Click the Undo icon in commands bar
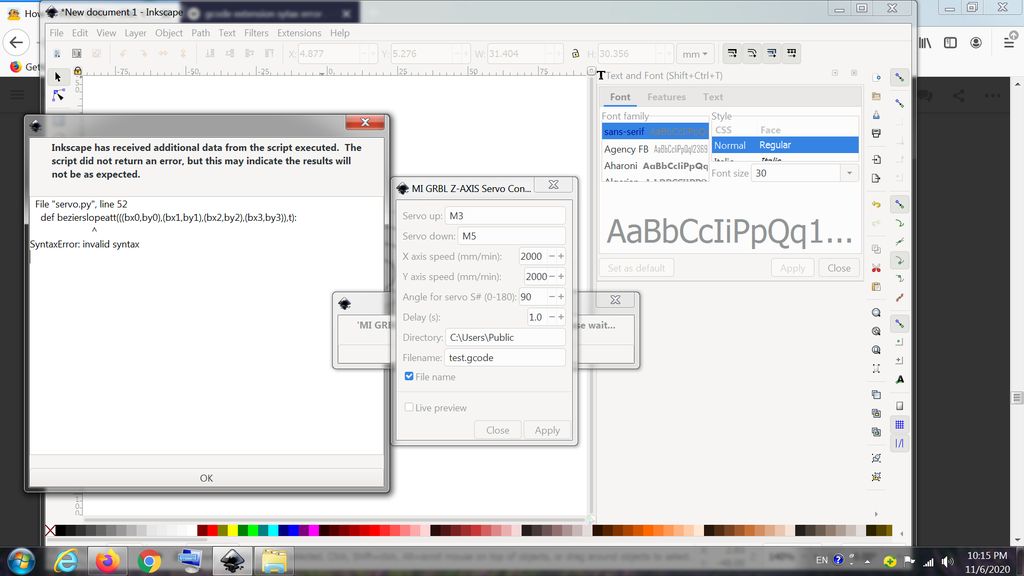The image size is (1024, 576). 876,204
